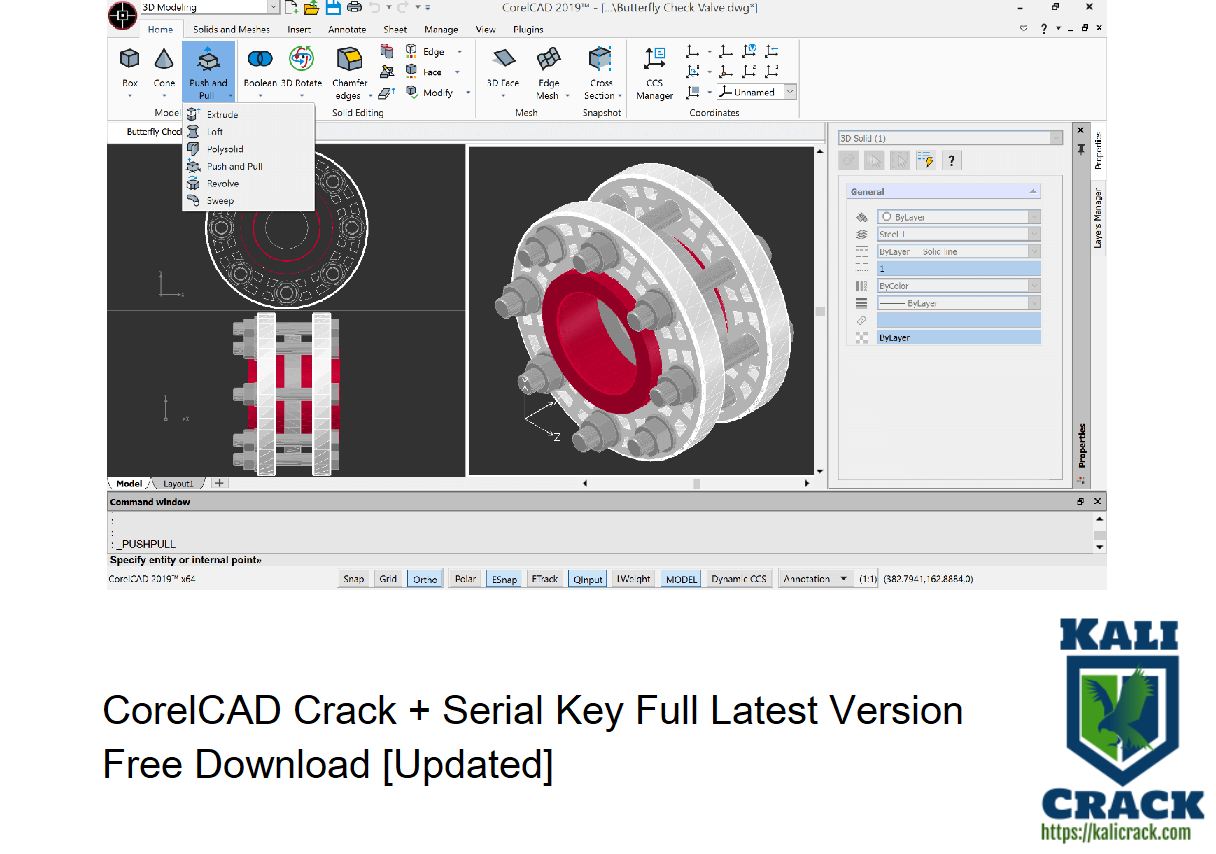Screen dimensions: 1216x854
Task: Open the ByLayer line color dropdown
Action: [959, 216]
